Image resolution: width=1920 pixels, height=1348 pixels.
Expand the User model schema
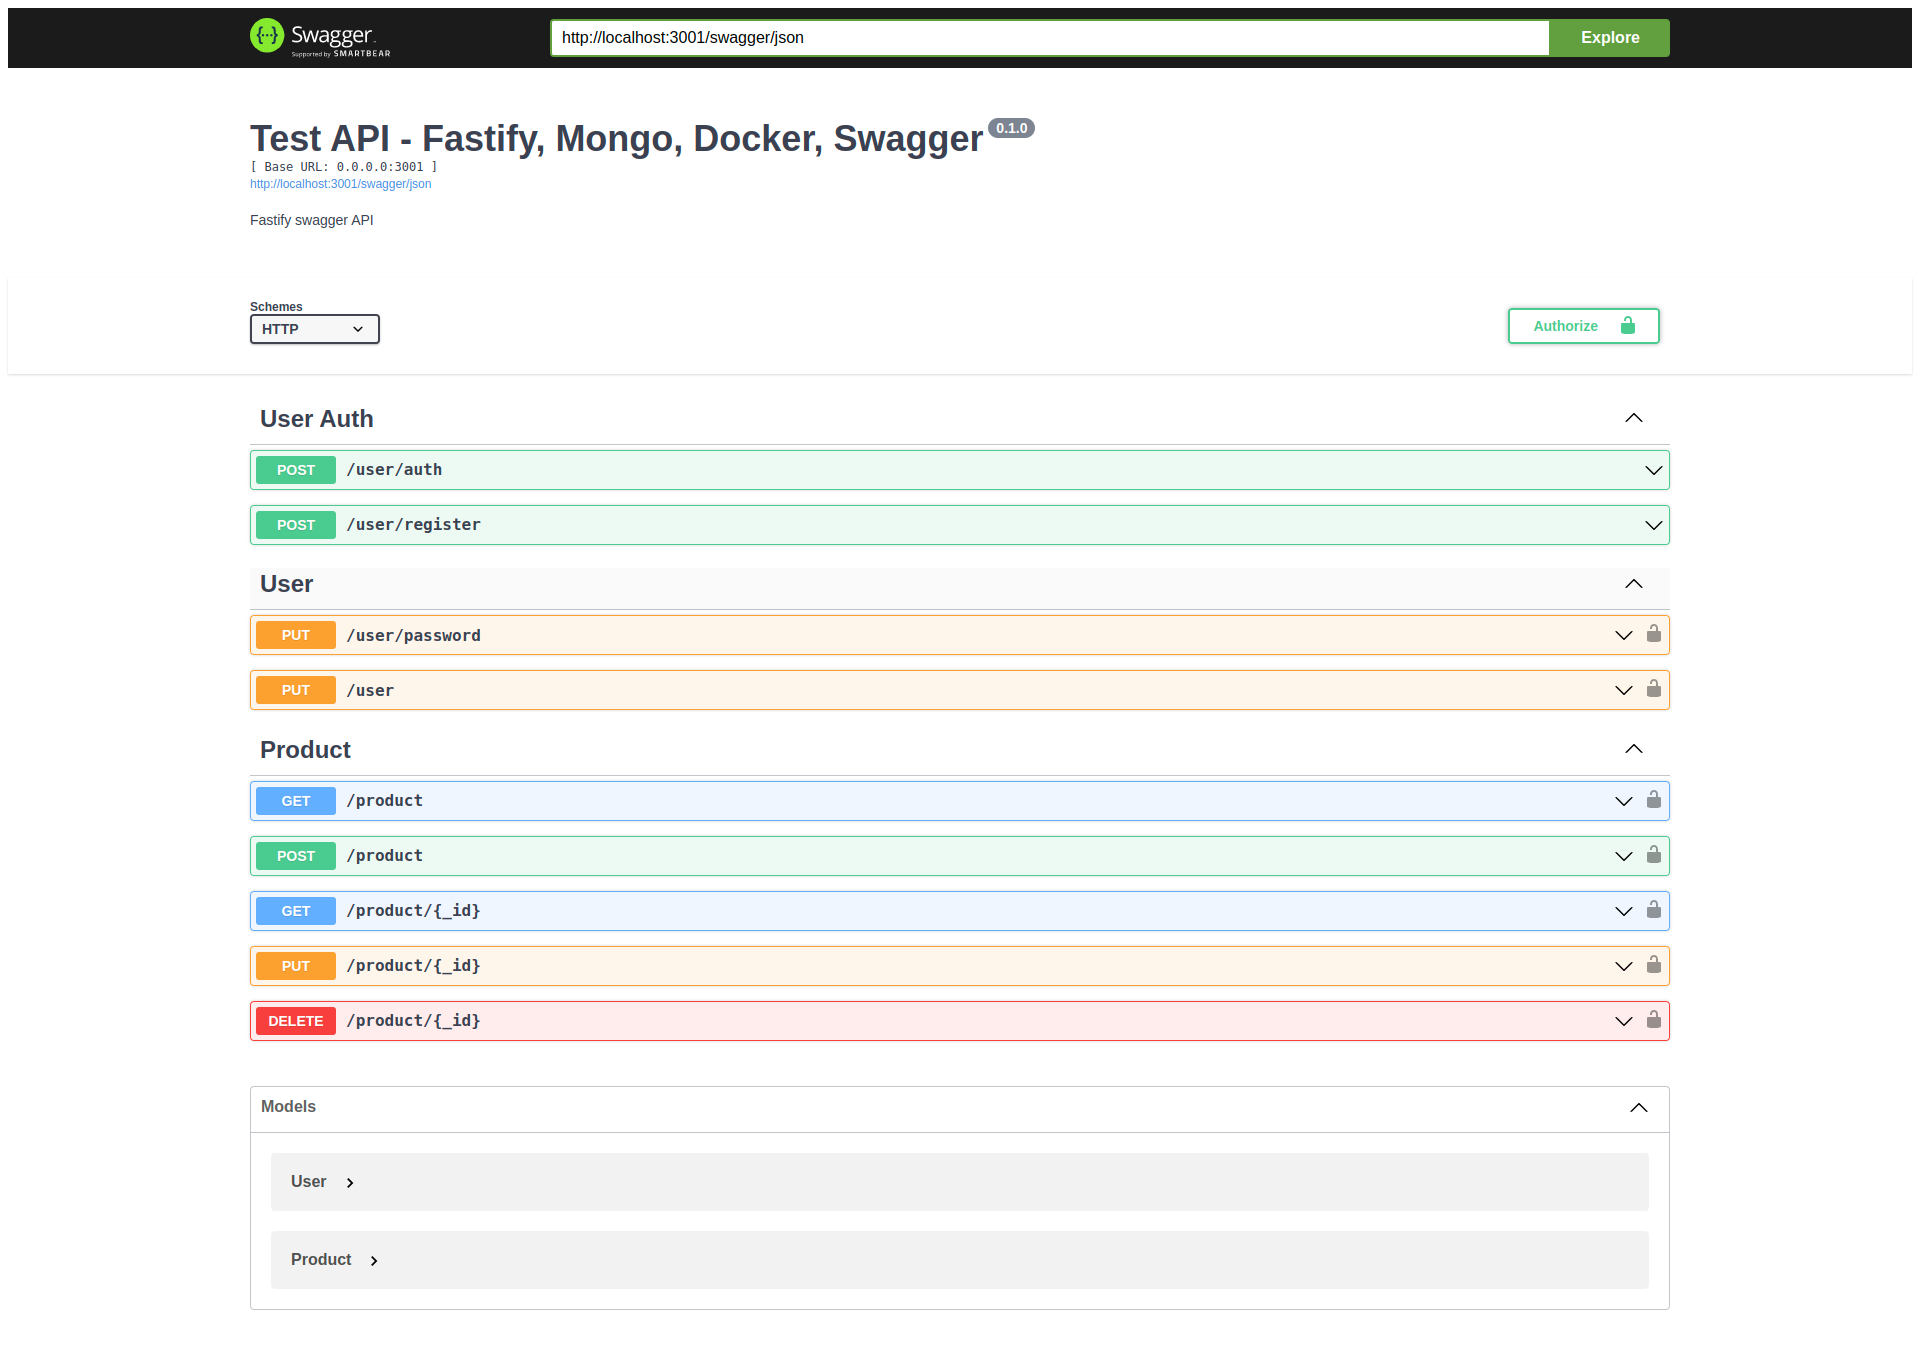322,1182
